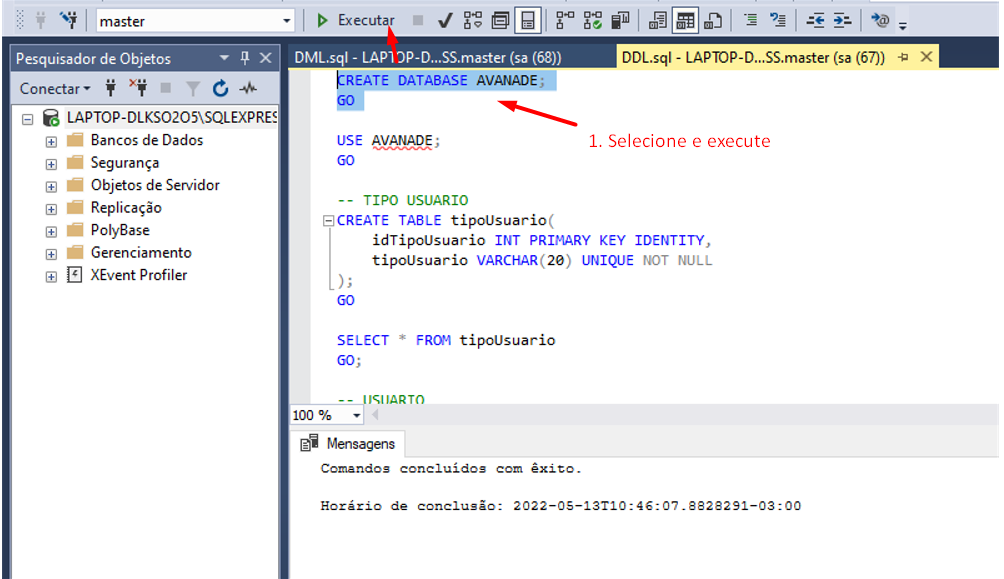Expand the PolyBase folder
This screenshot has width=1004, height=579.
(51, 231)
